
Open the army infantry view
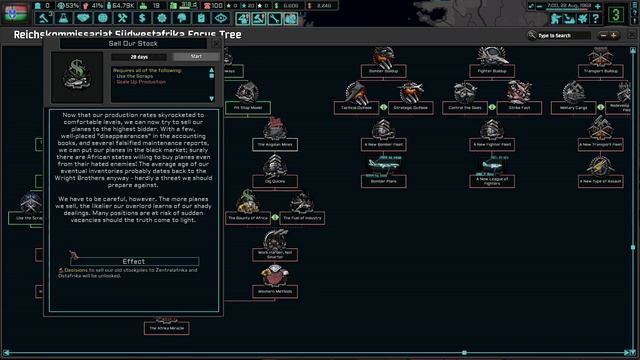[556, 18]
